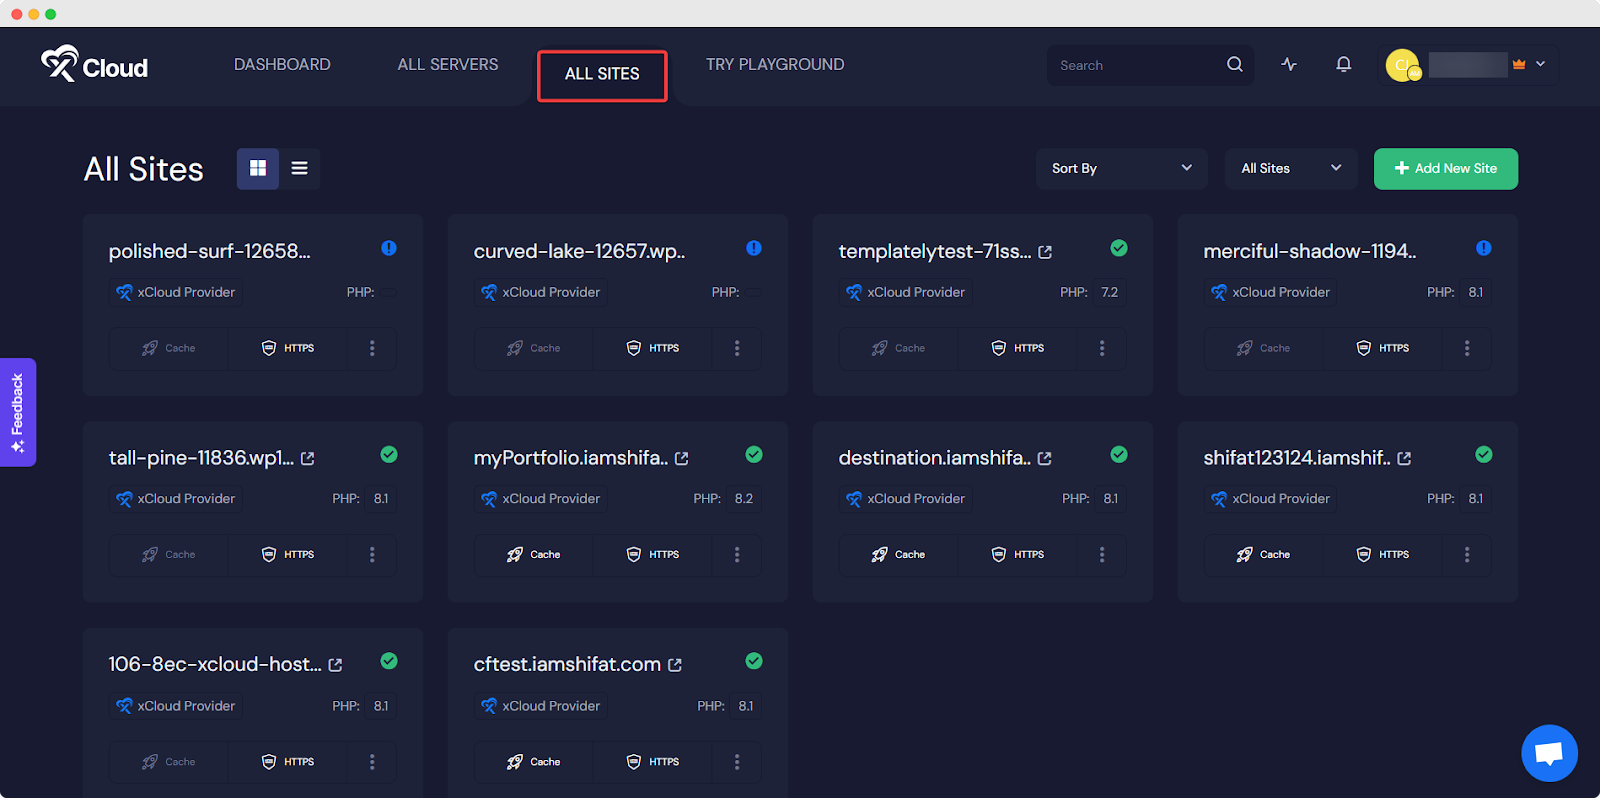1600x798 pixels.
Task: Click the Add New Site button
Action: [1445, 168]
